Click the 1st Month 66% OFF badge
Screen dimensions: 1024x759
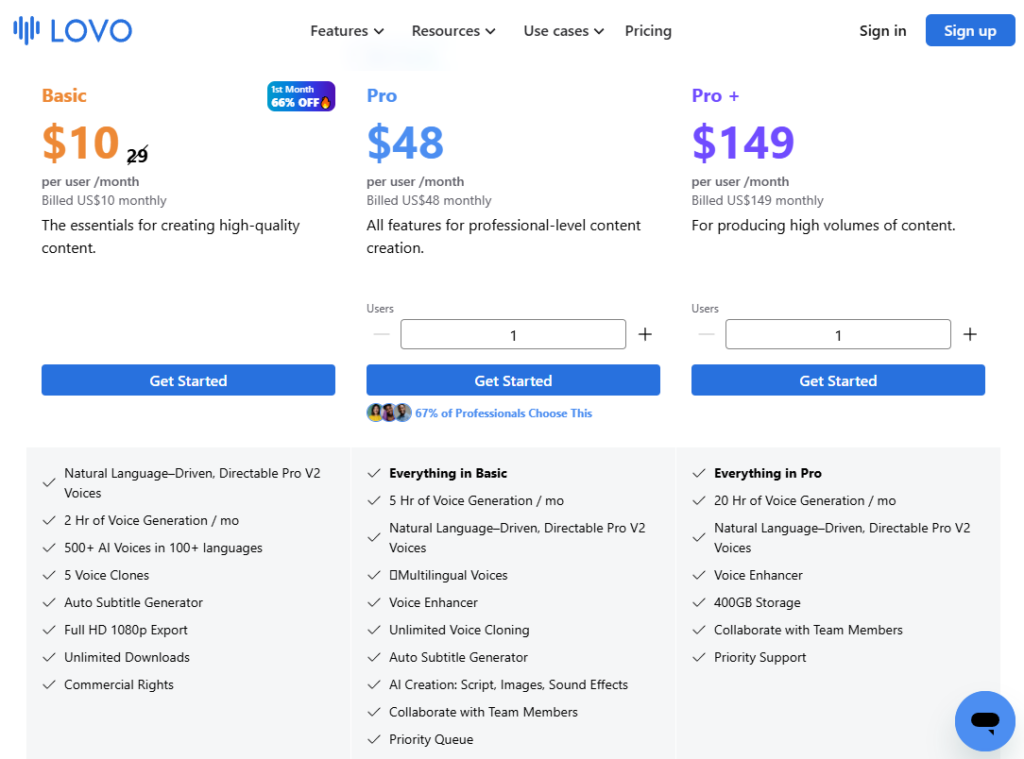301,96
